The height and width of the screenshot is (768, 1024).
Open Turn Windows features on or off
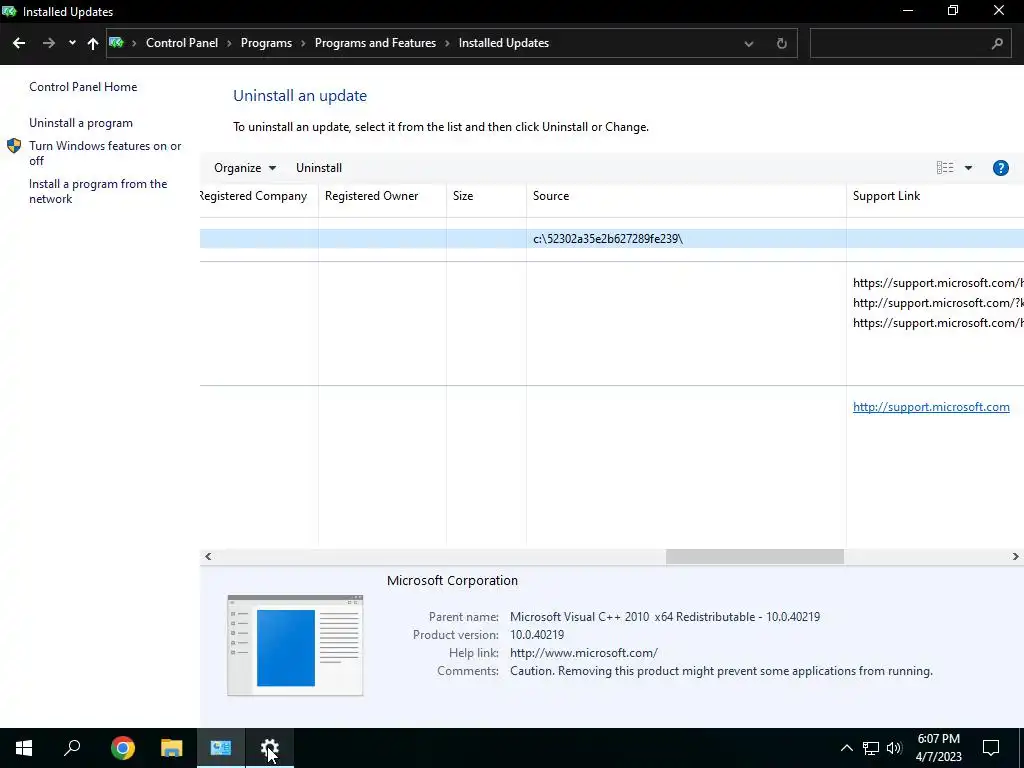(x=104, y=153)
